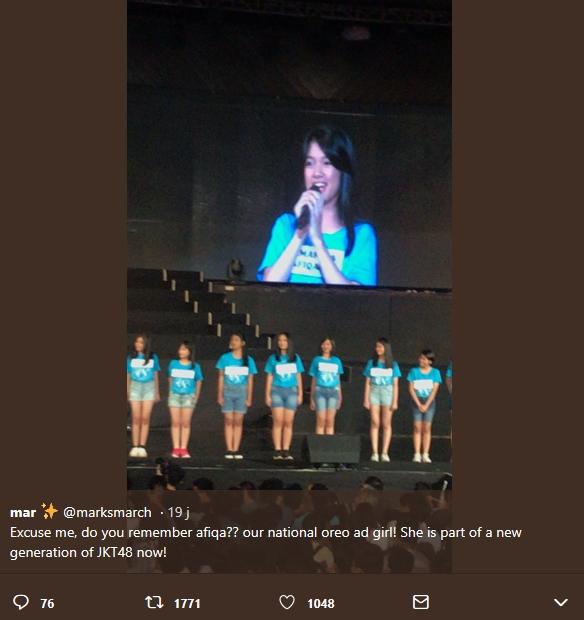Open the concert stage photo
This screenshot has width=584, height=620.
(x=289, y=245)
